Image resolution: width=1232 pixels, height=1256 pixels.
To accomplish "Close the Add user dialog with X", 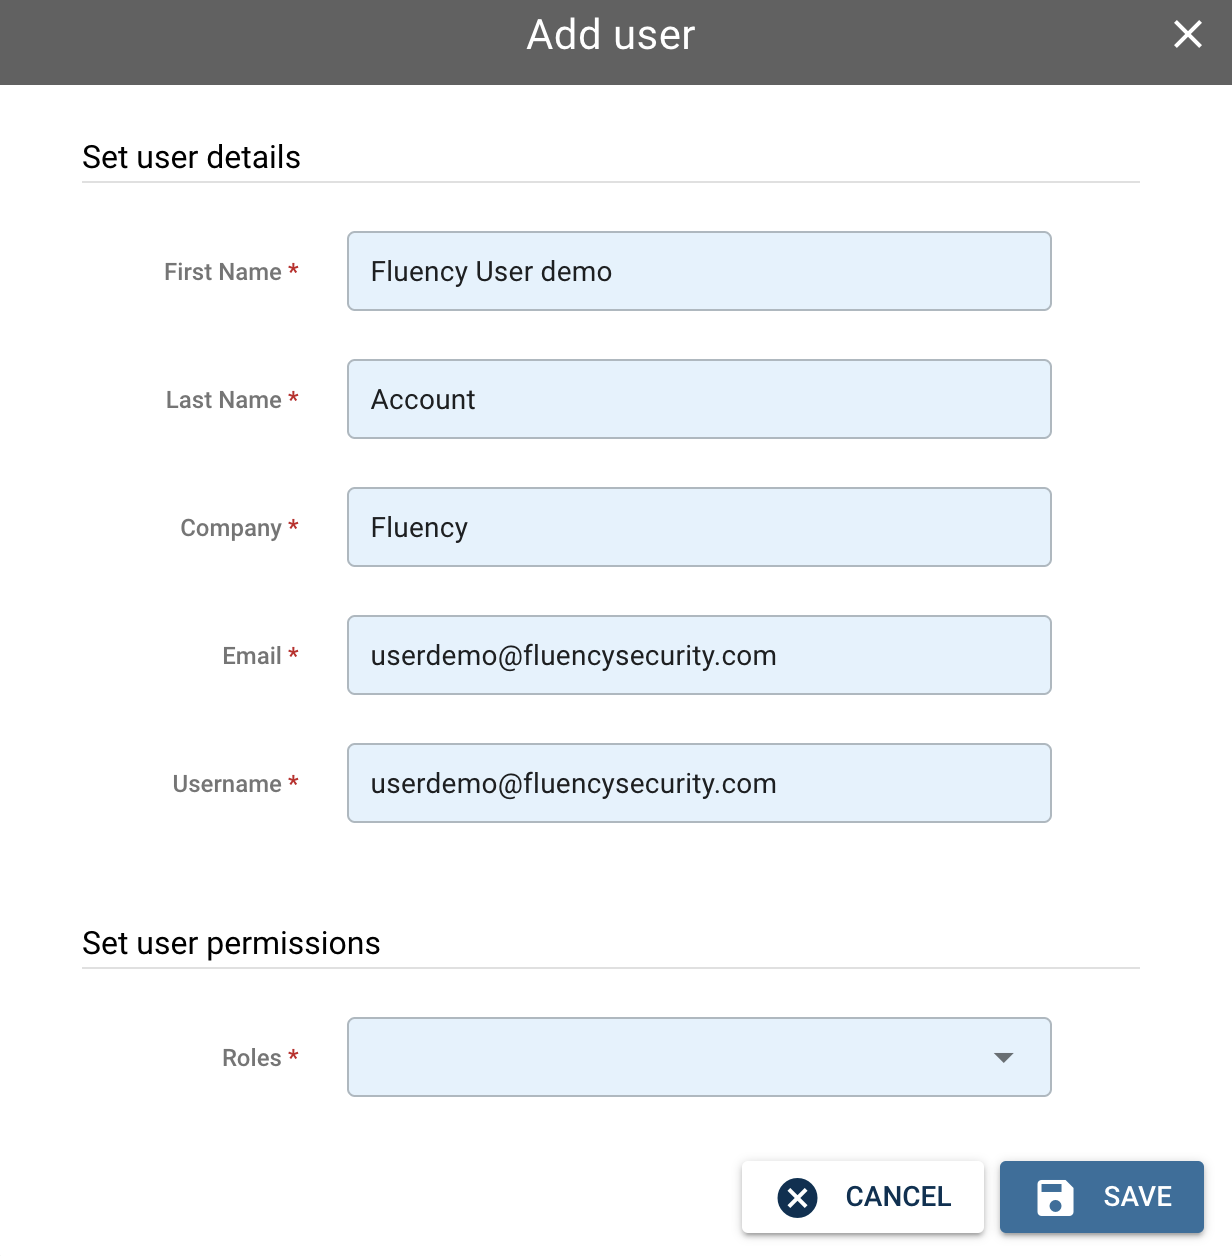I will tap(1187, 34).
